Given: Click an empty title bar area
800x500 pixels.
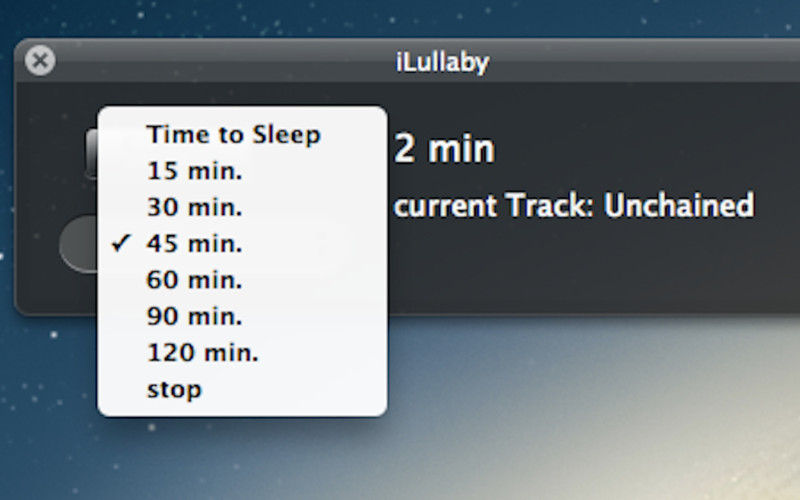Looking at the screenshot, I should pyautogui.click(x=638, y=60).
